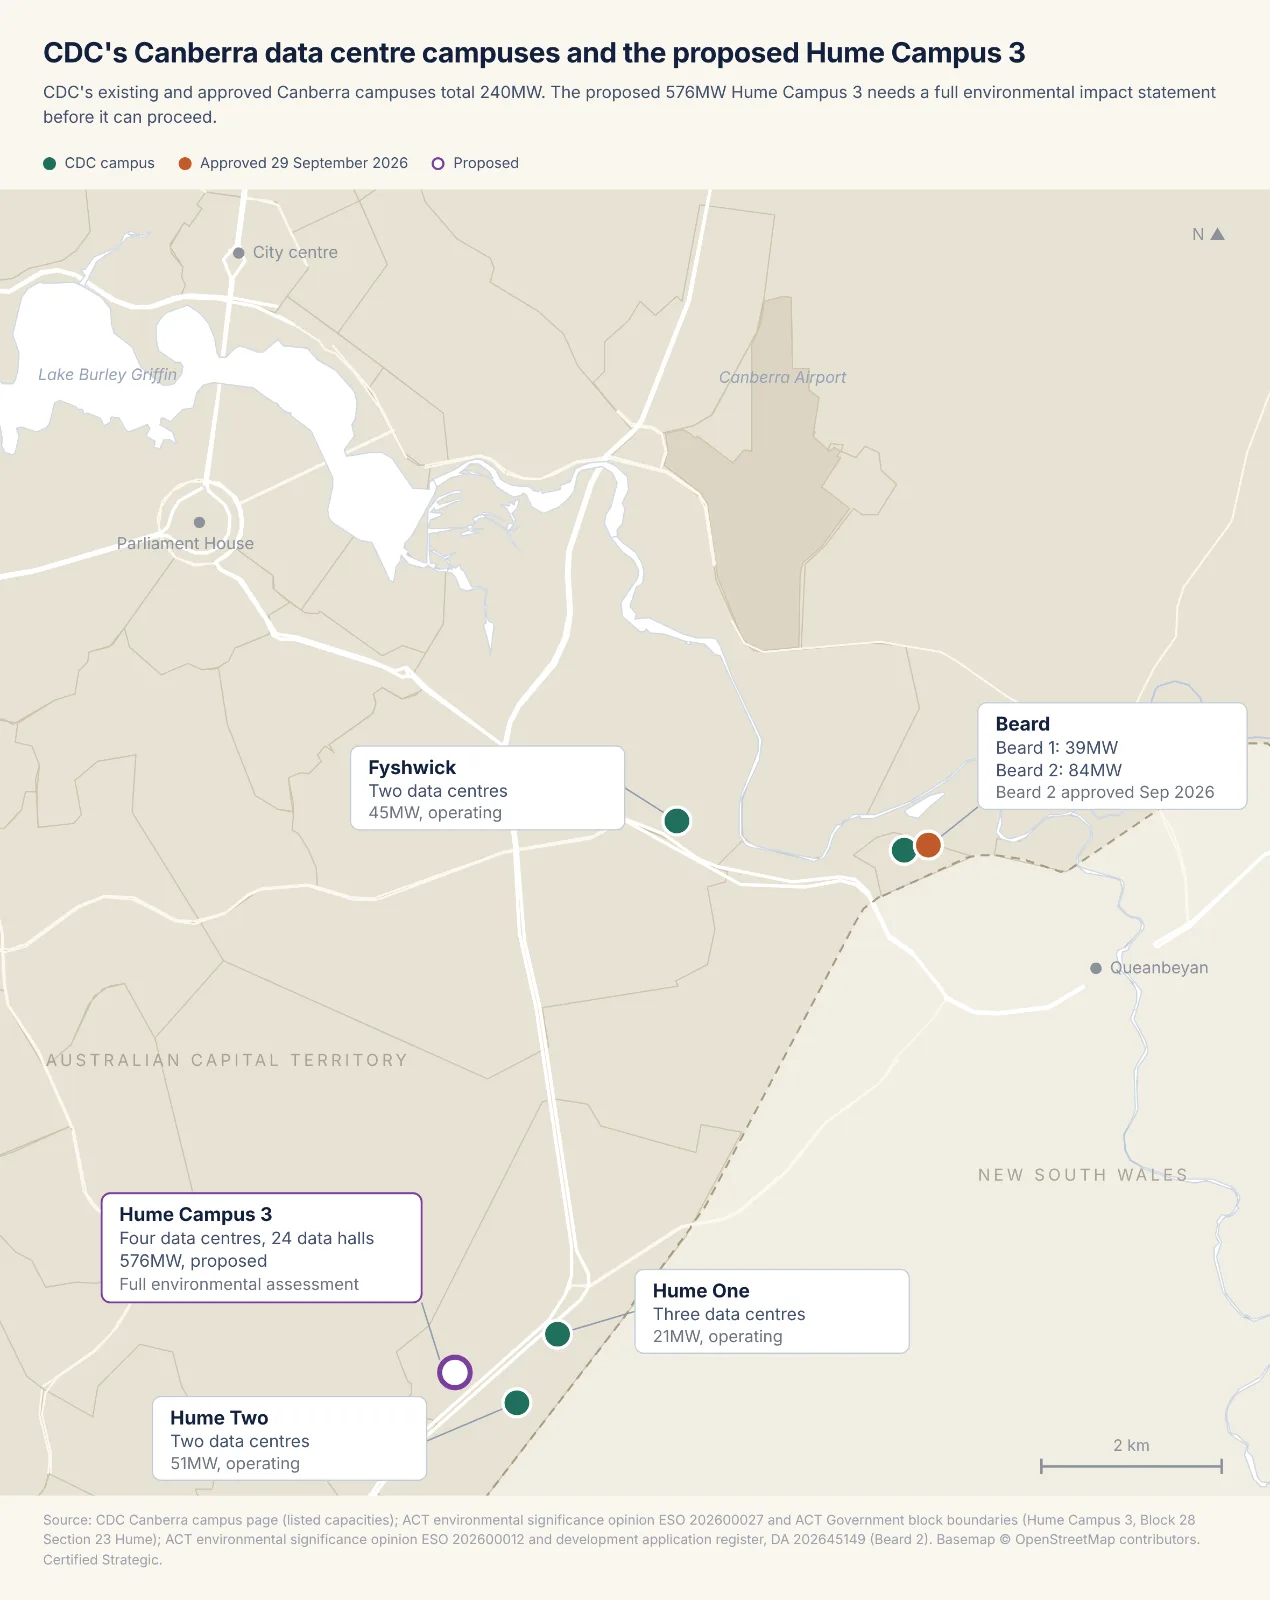The height and width of the screenshot is (1600, 1270).
Task: Click the Fyshwick campus green marker
Action: click(677, 821)
